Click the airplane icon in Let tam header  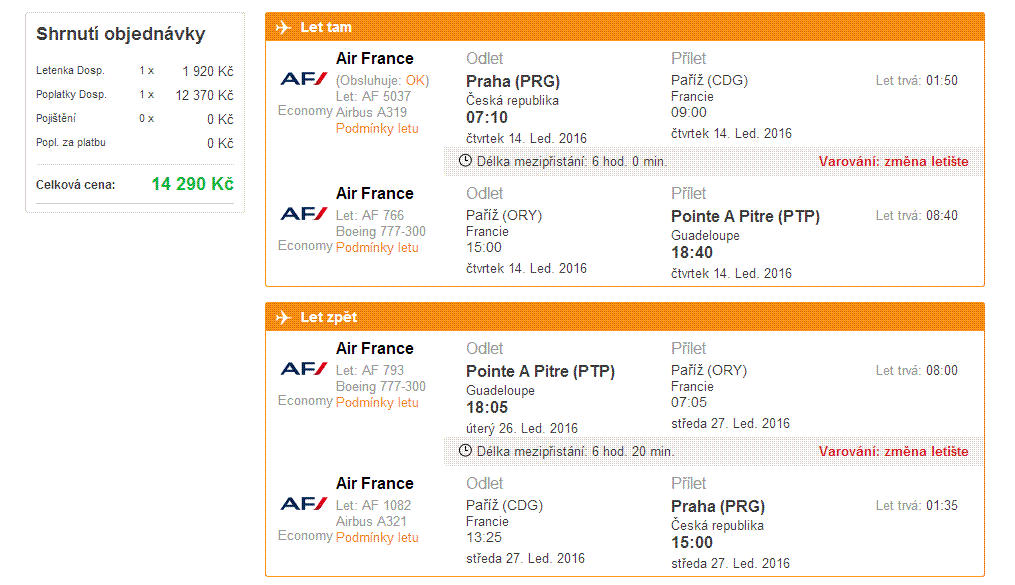tap(283, 27)
